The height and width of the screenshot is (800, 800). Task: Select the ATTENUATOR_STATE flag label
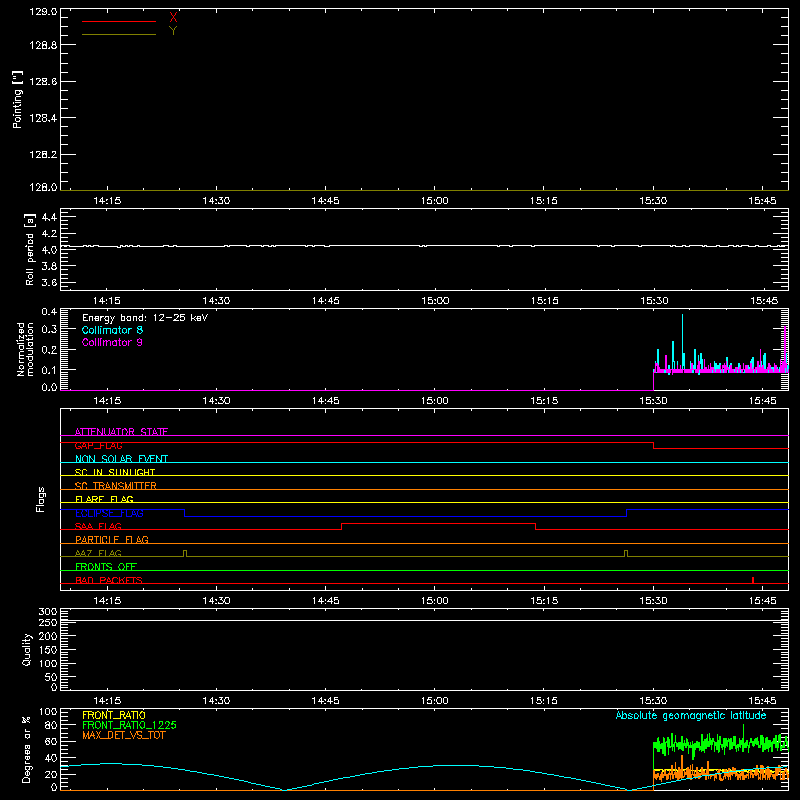tap(121, 432)
